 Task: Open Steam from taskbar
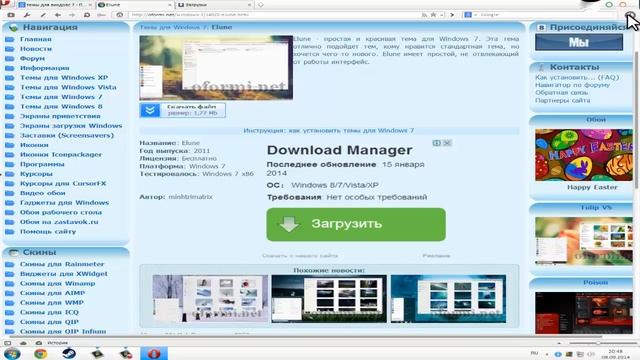pyautogui.click(x=69, y=353)
